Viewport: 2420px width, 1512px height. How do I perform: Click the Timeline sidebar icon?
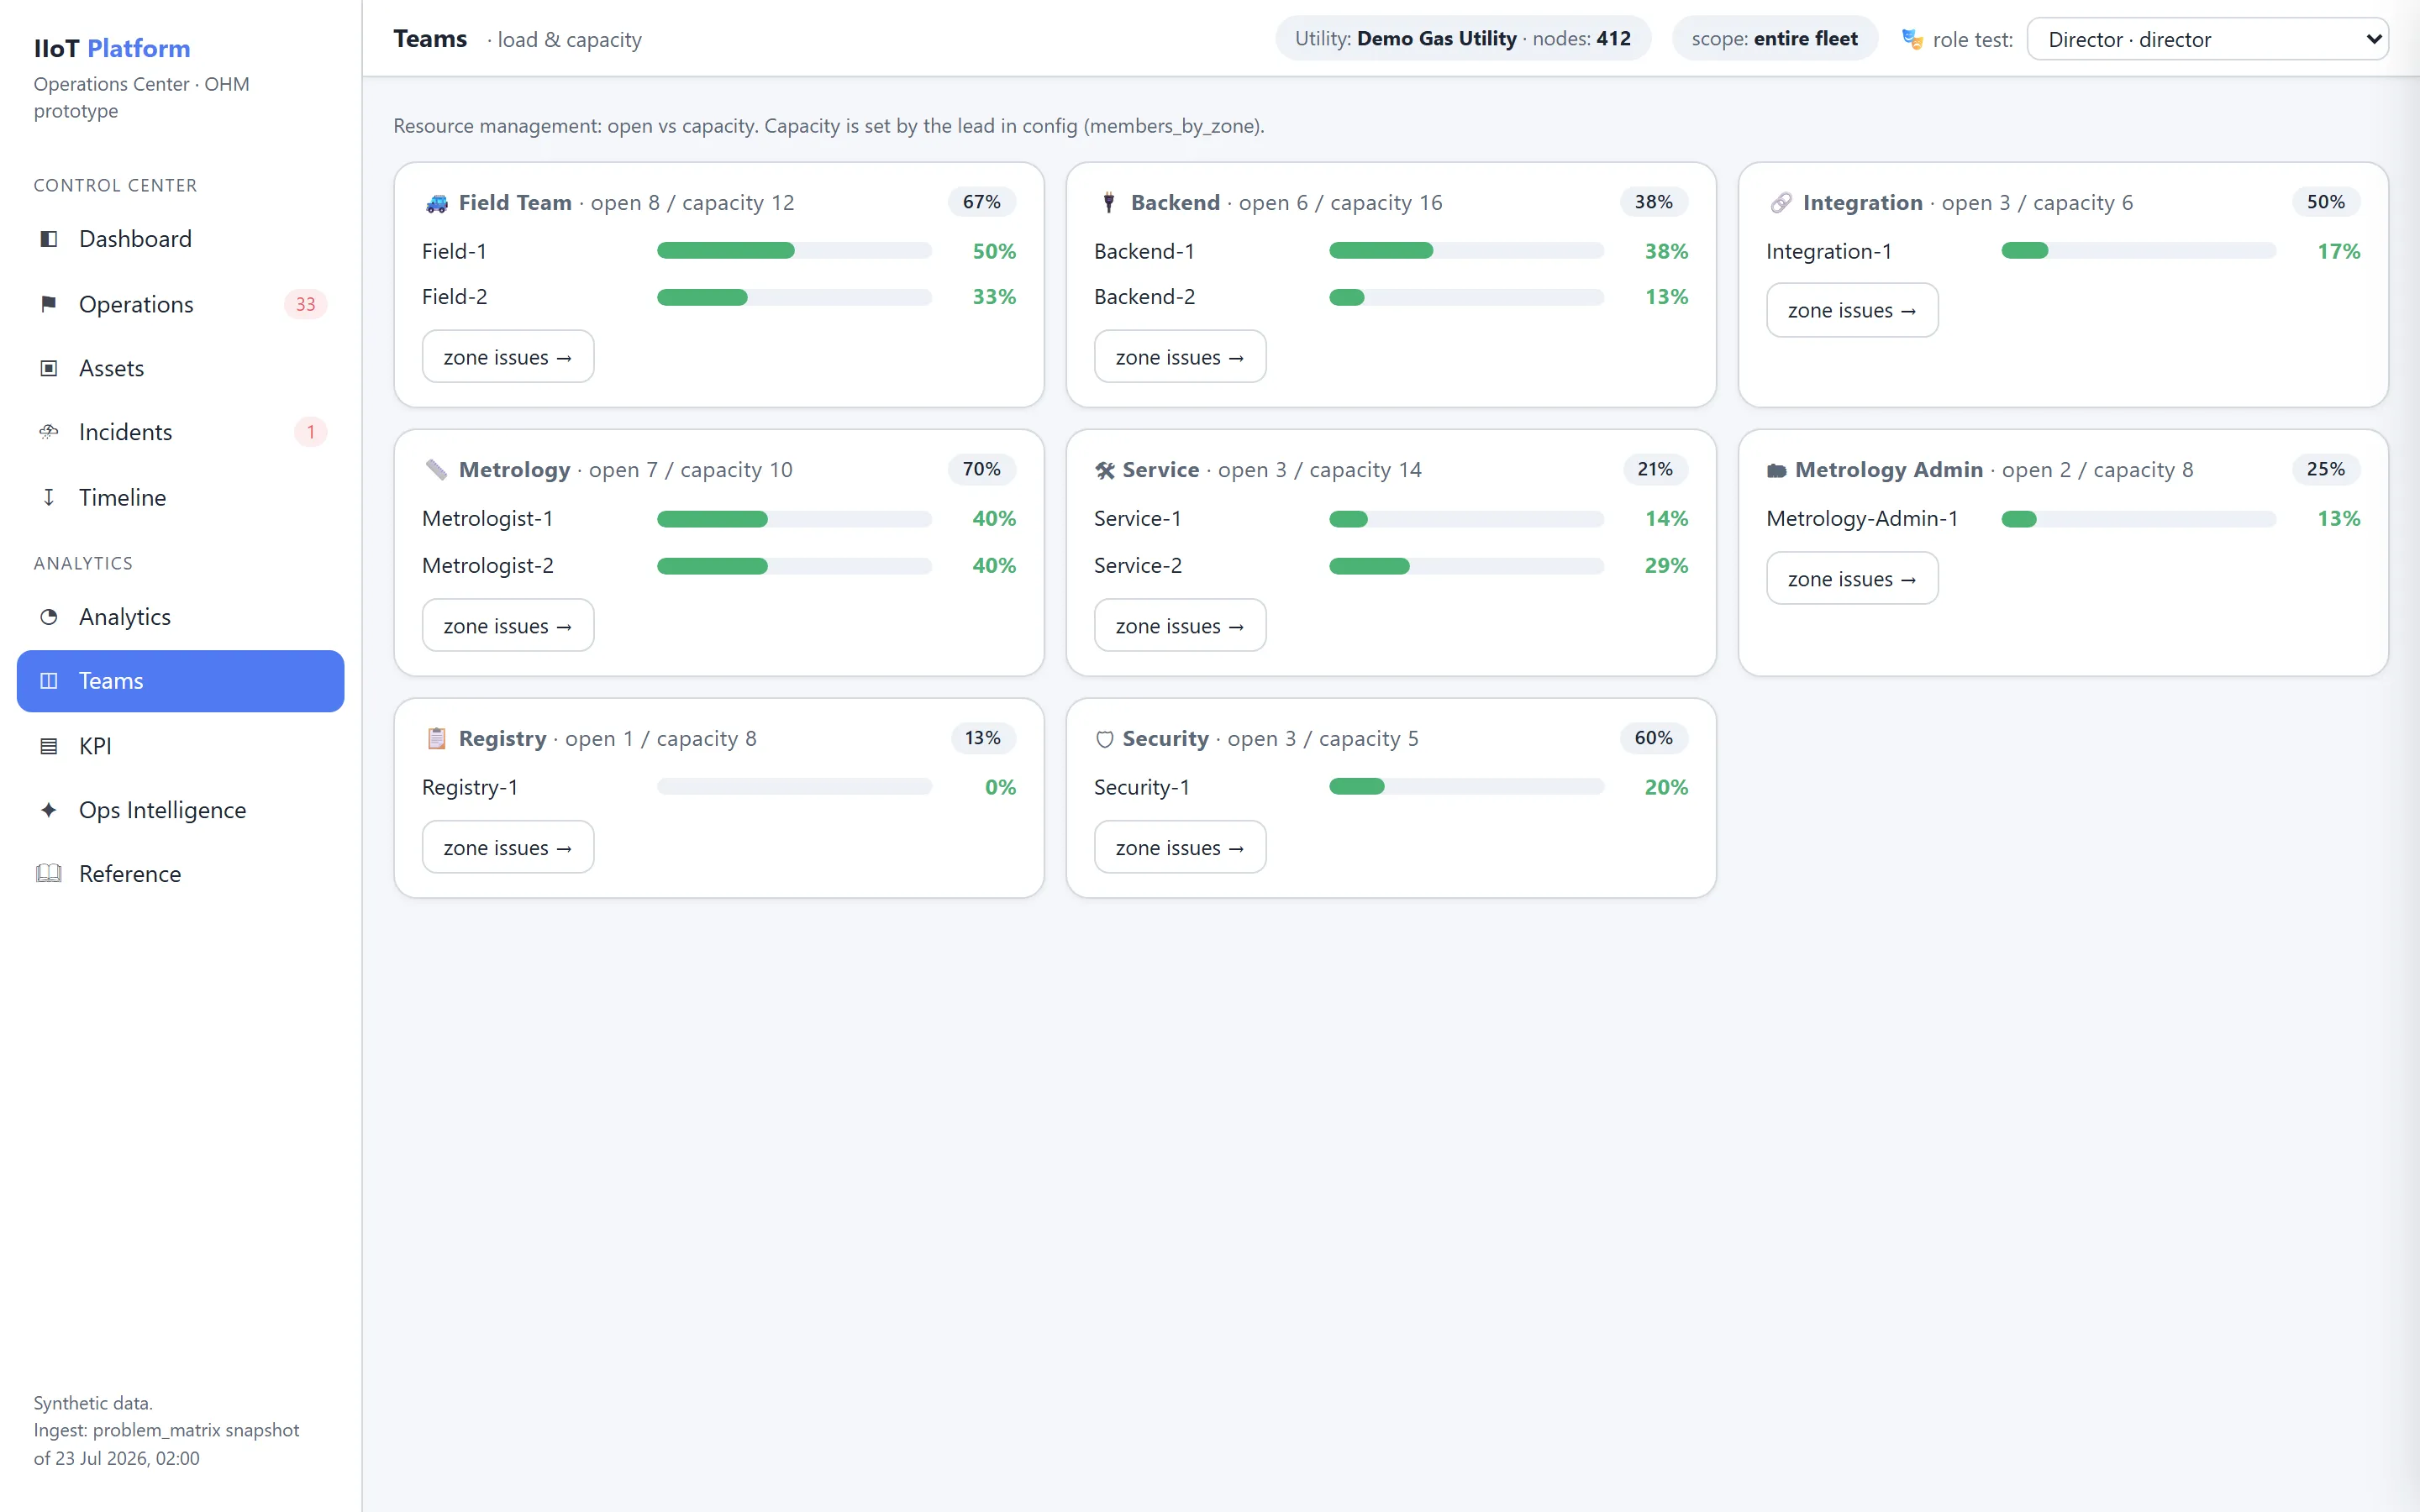[48, 497]
